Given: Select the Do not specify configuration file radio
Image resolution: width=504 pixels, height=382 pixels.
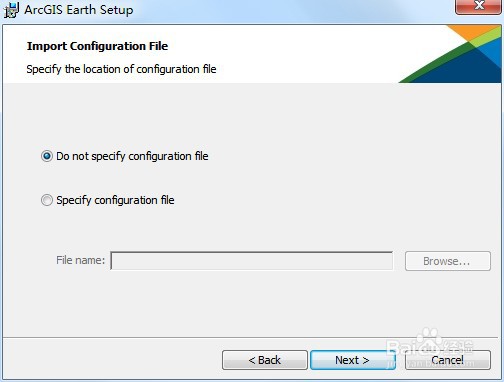Looking at the screenshot, I should (x=47, y=156).
